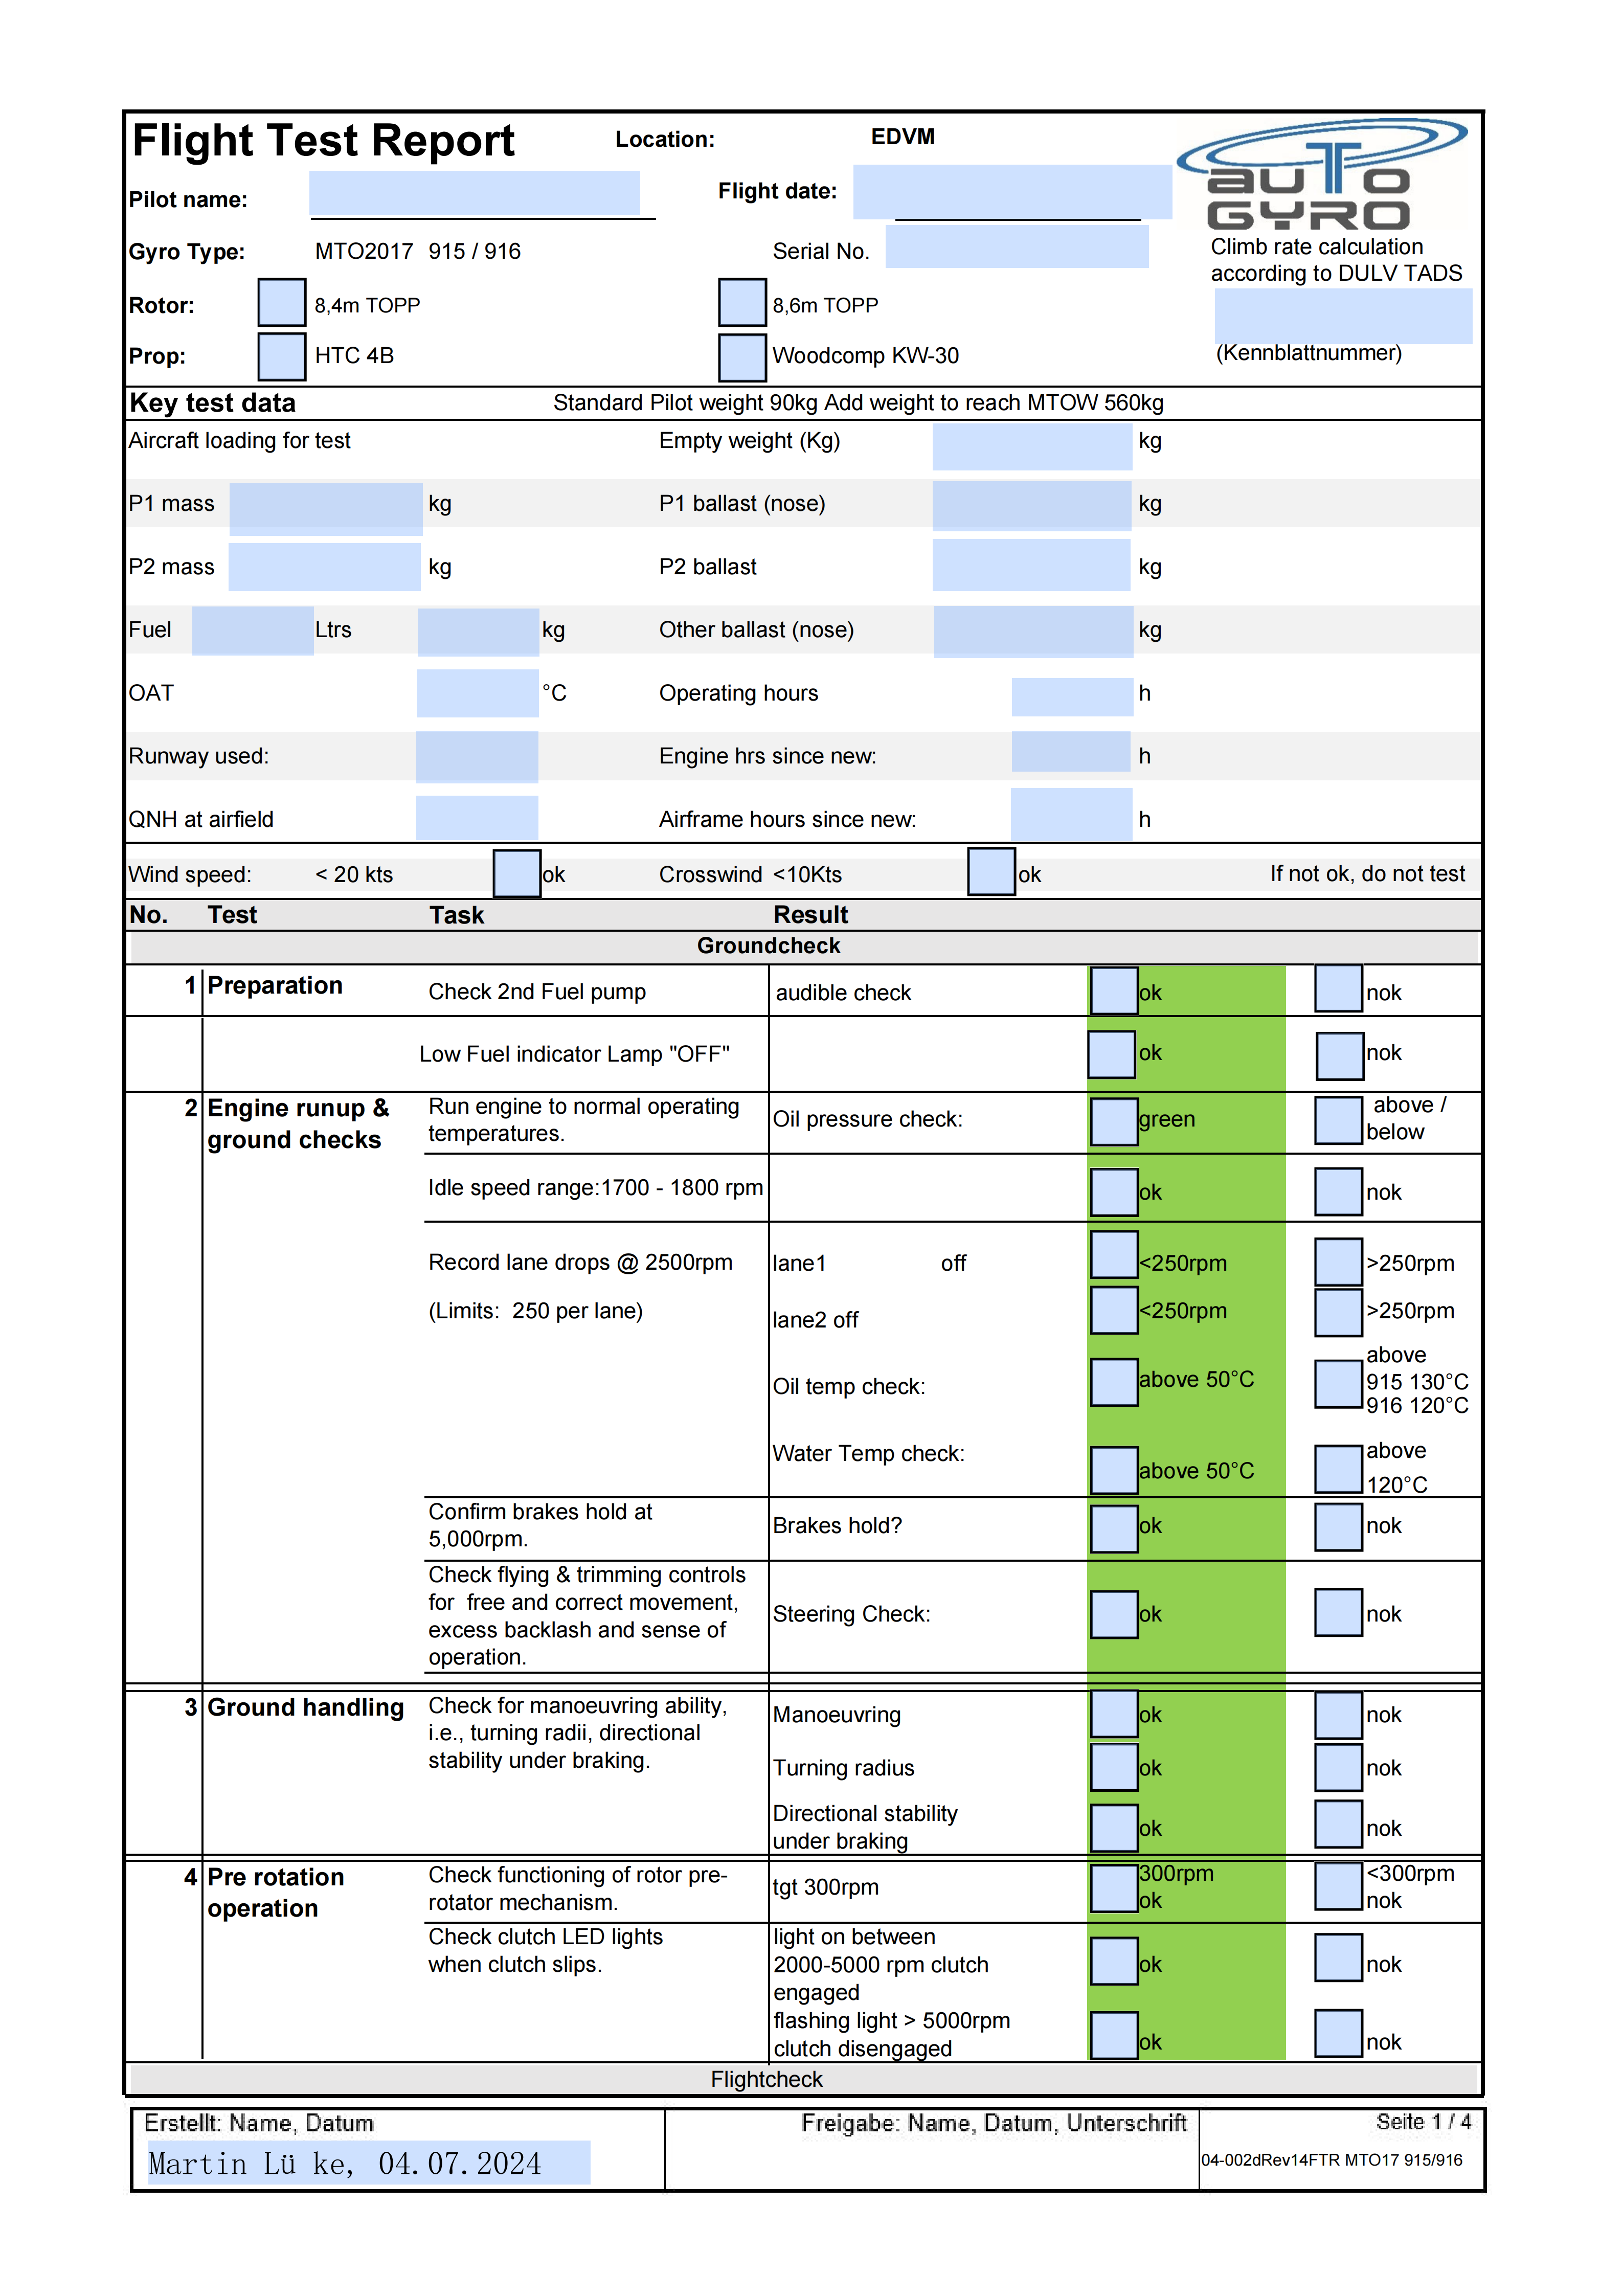This screenshot has width=1623, height=2296.
Task: Mark Brakes hold ok
Action: tap(1114, 1529)
